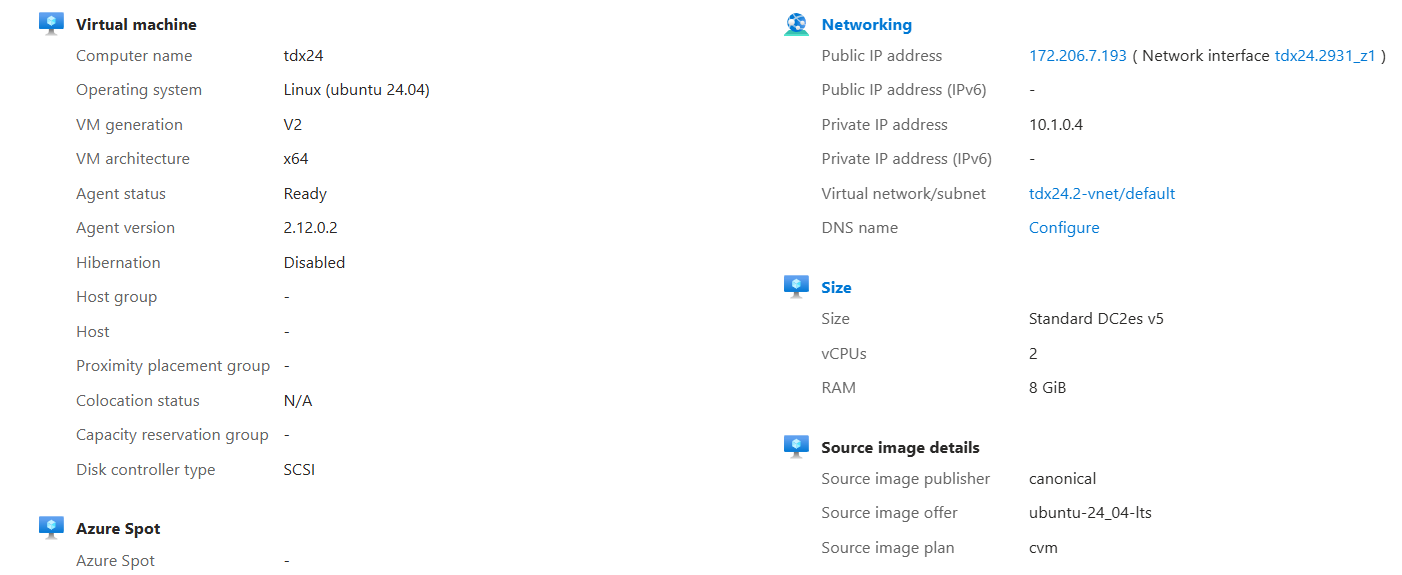The image size is (1402, 575).
Task: Open the tdx24.2-vnet/default subnet link
Action: tap(1101, 194)
